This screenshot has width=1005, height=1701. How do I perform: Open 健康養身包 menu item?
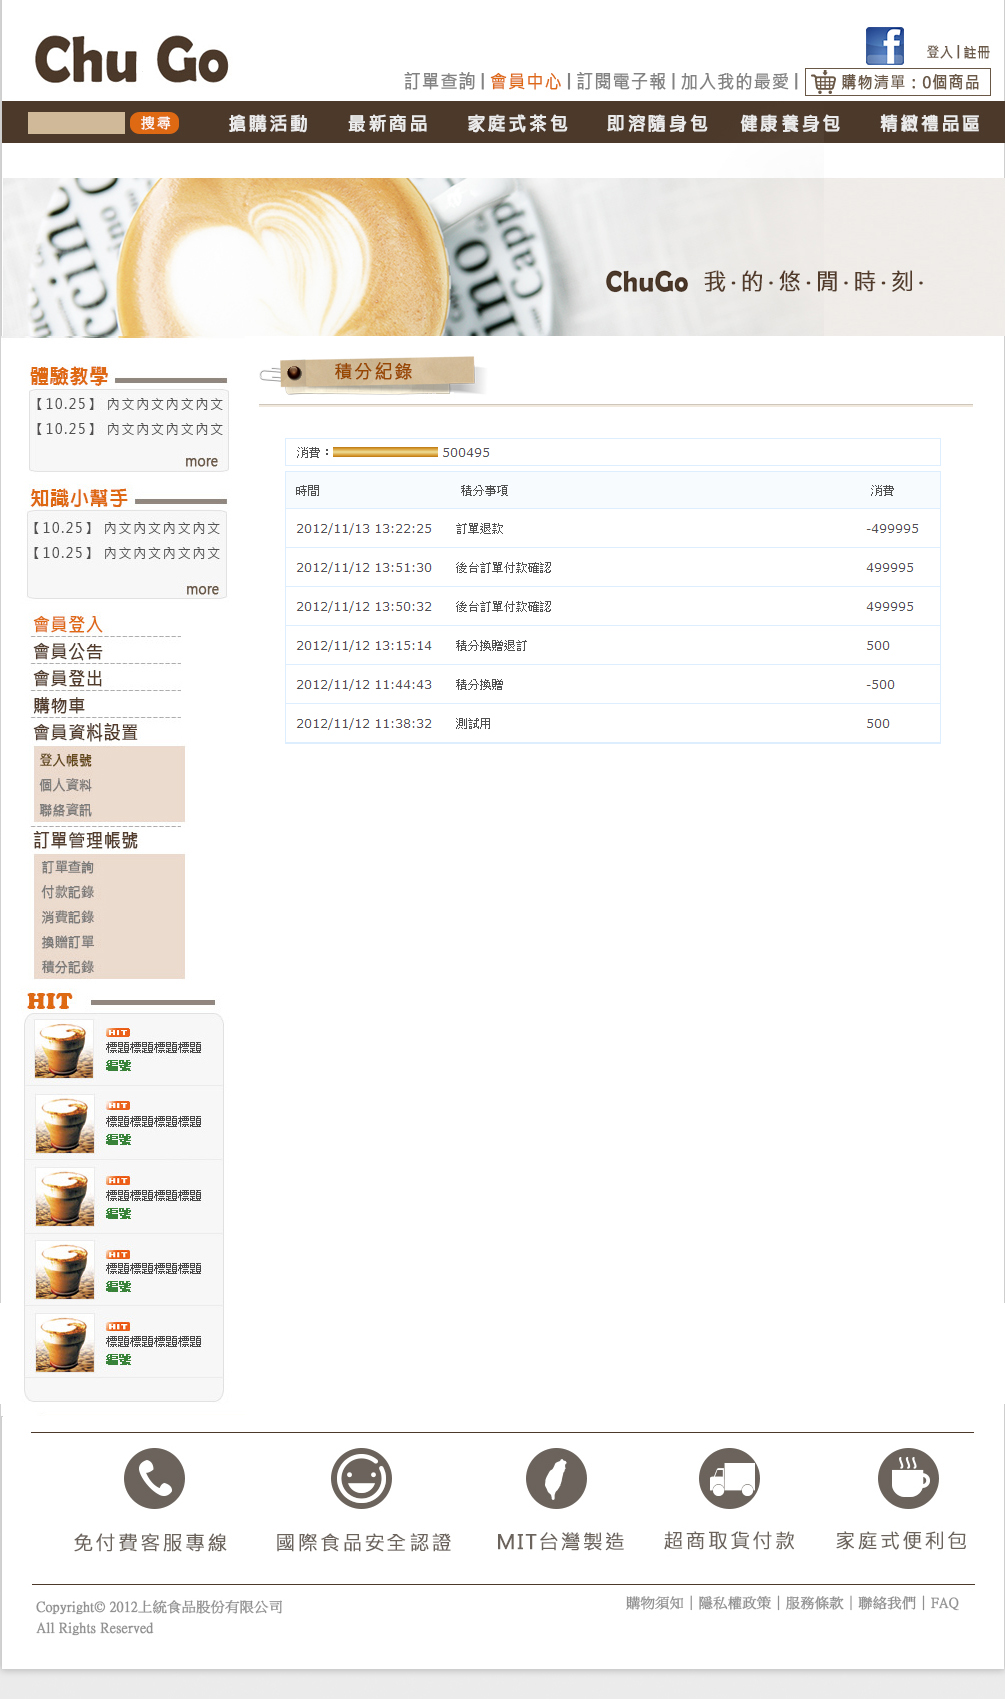click(790, 124)
